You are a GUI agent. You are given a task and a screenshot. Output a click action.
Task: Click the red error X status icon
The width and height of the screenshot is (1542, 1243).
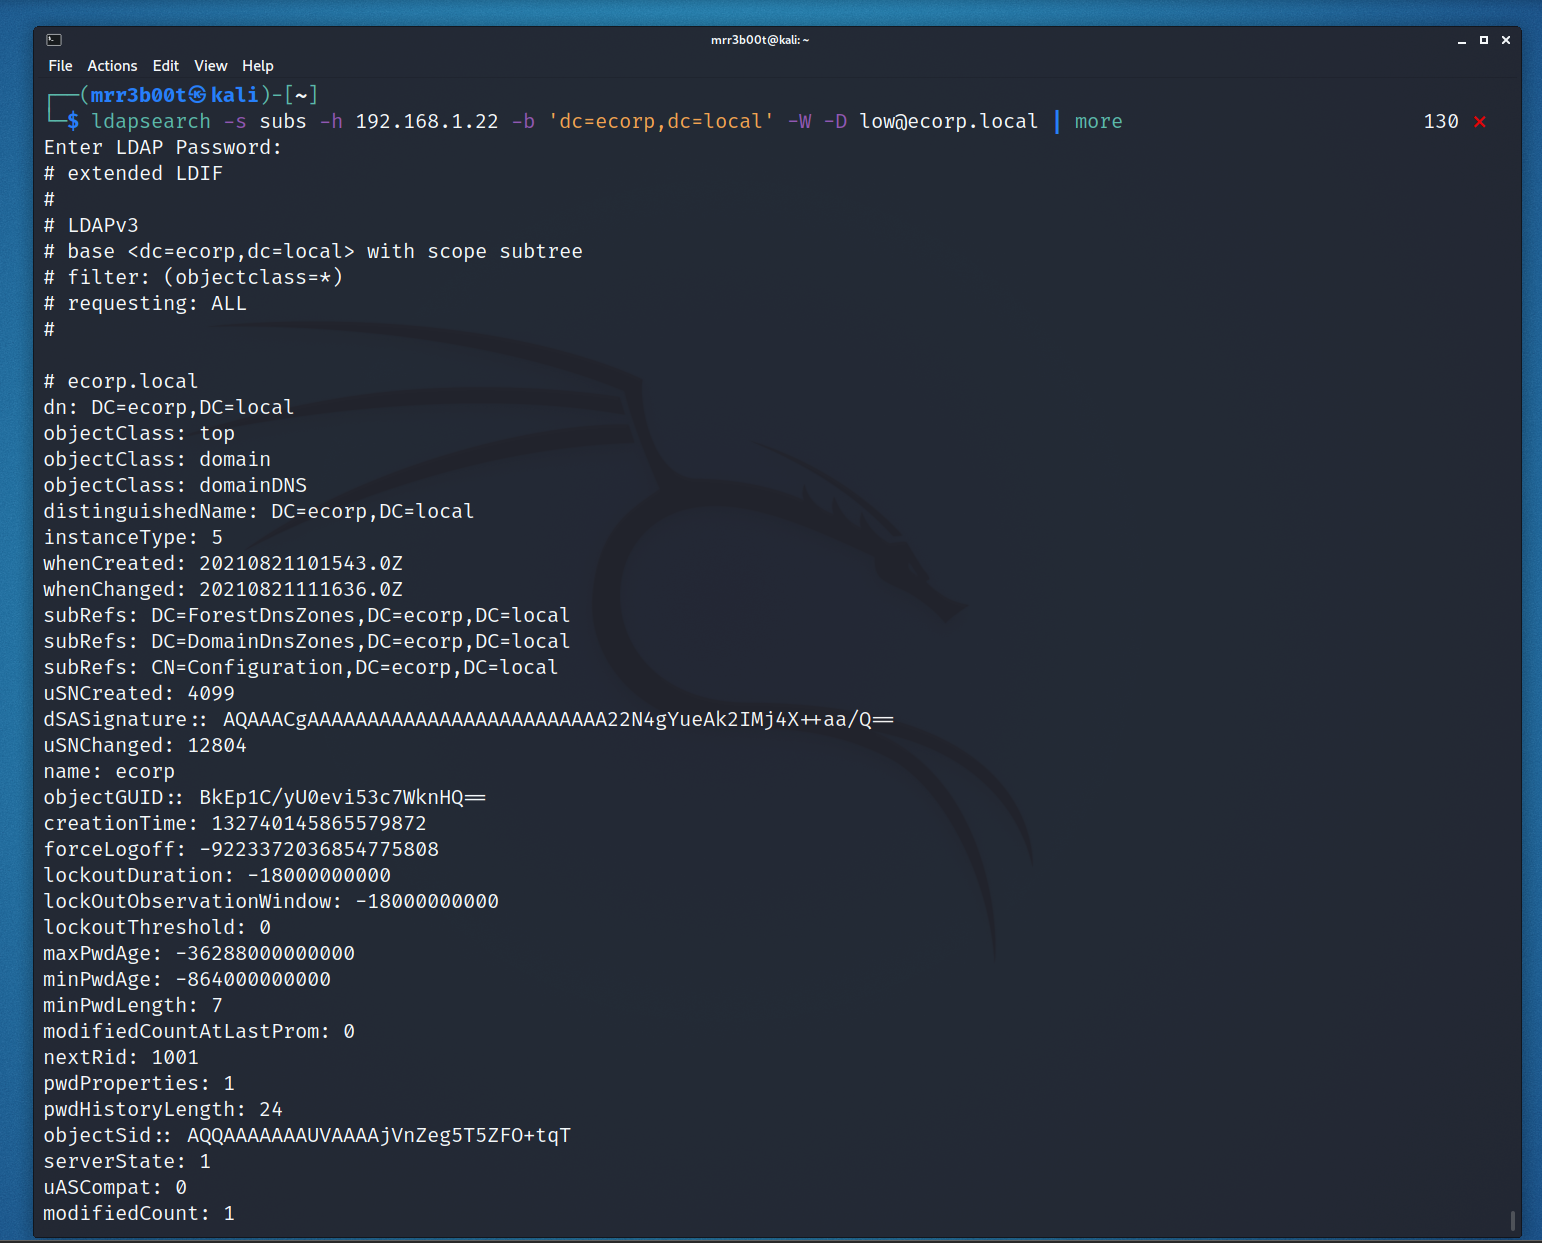coord(1480,122)
